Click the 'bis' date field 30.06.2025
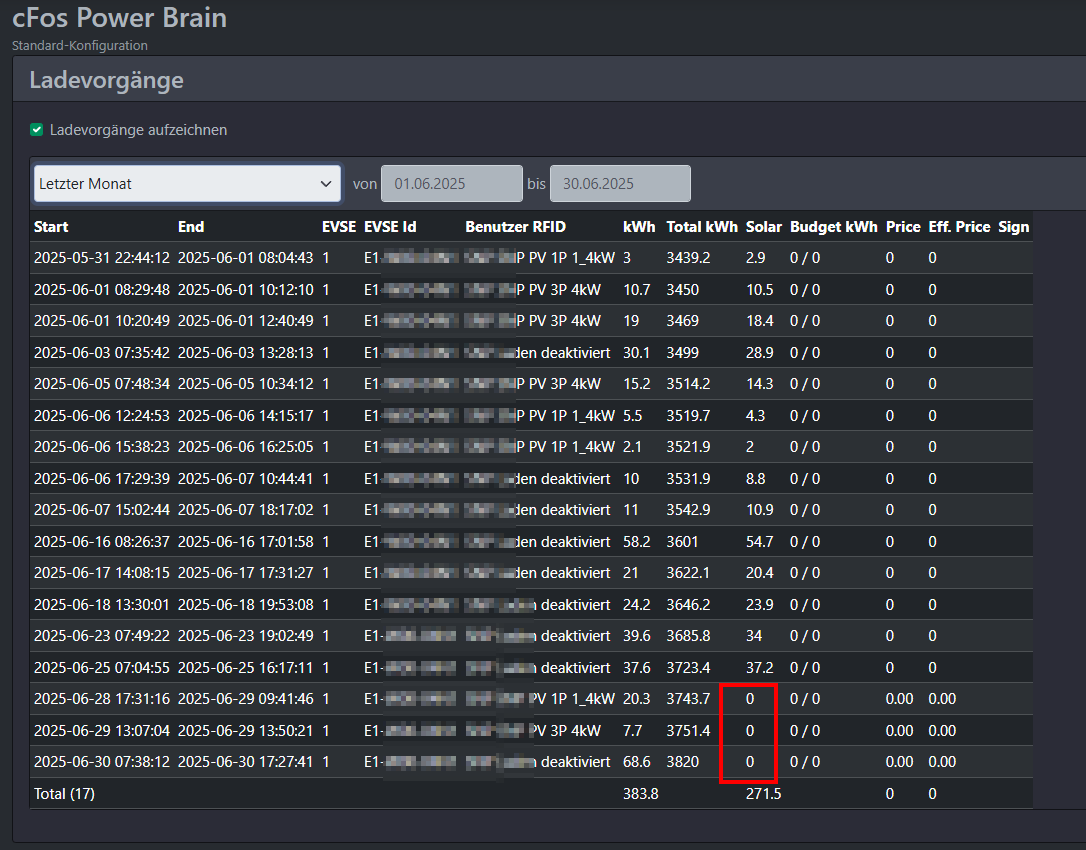1086x850 pixels. coord(620,184)
